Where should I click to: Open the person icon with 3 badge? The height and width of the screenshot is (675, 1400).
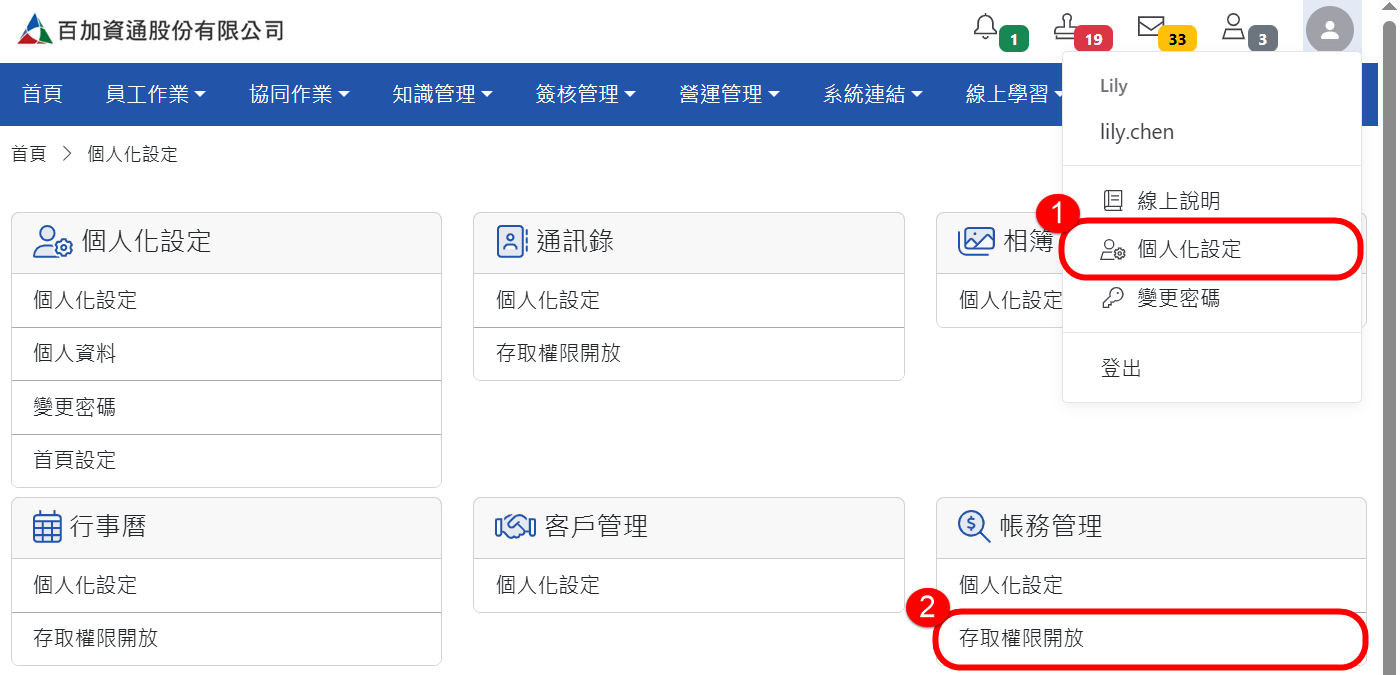1234,27
